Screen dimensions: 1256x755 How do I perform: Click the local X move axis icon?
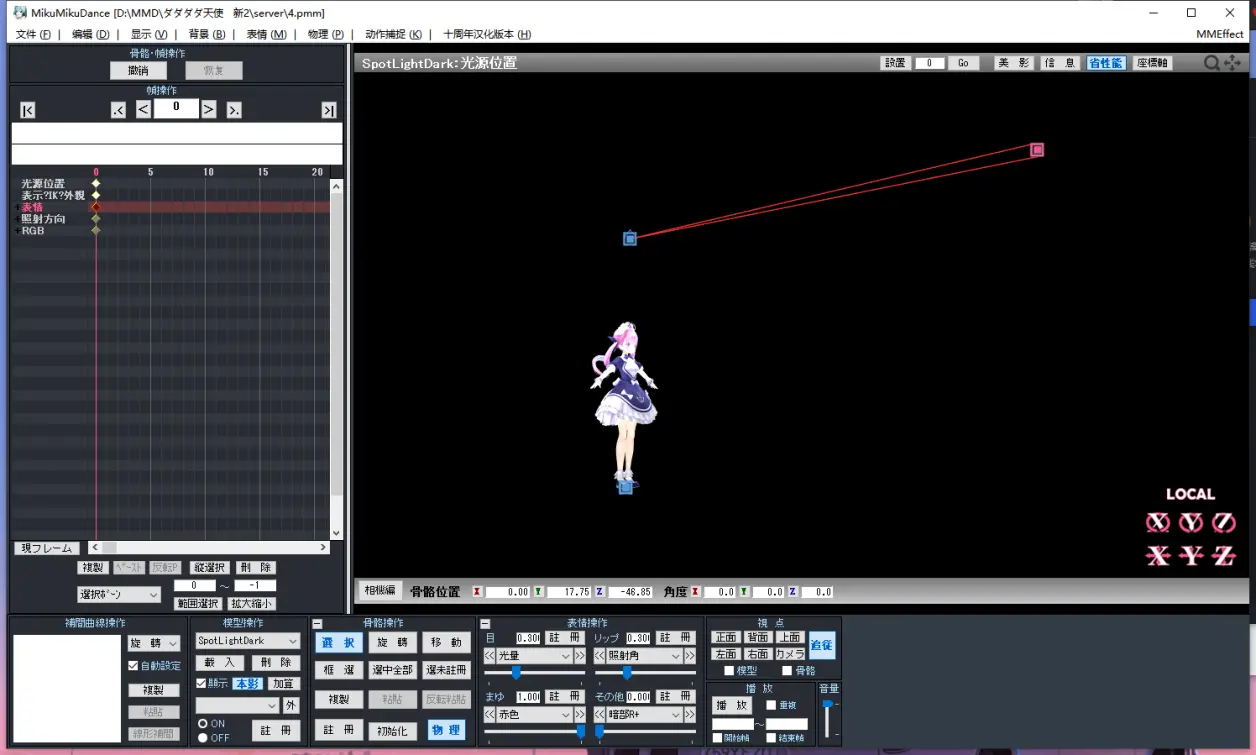pyautogui.click(x=1158, y=556)
